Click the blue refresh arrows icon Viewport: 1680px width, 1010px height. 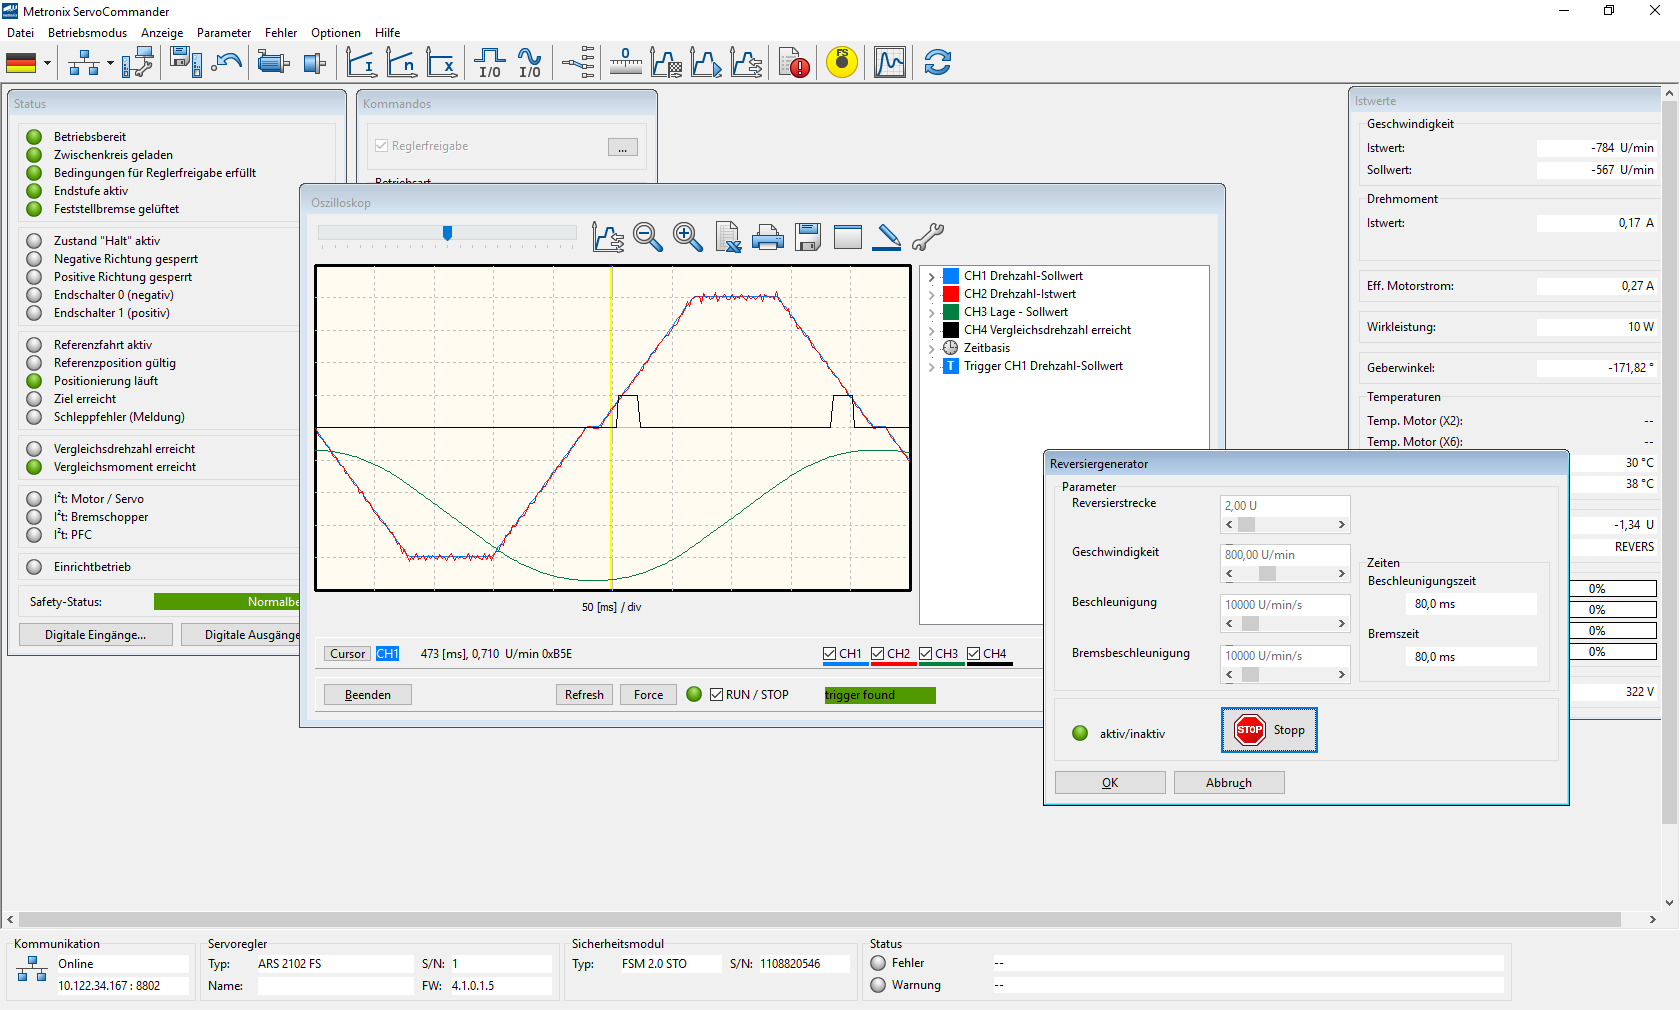938,63
